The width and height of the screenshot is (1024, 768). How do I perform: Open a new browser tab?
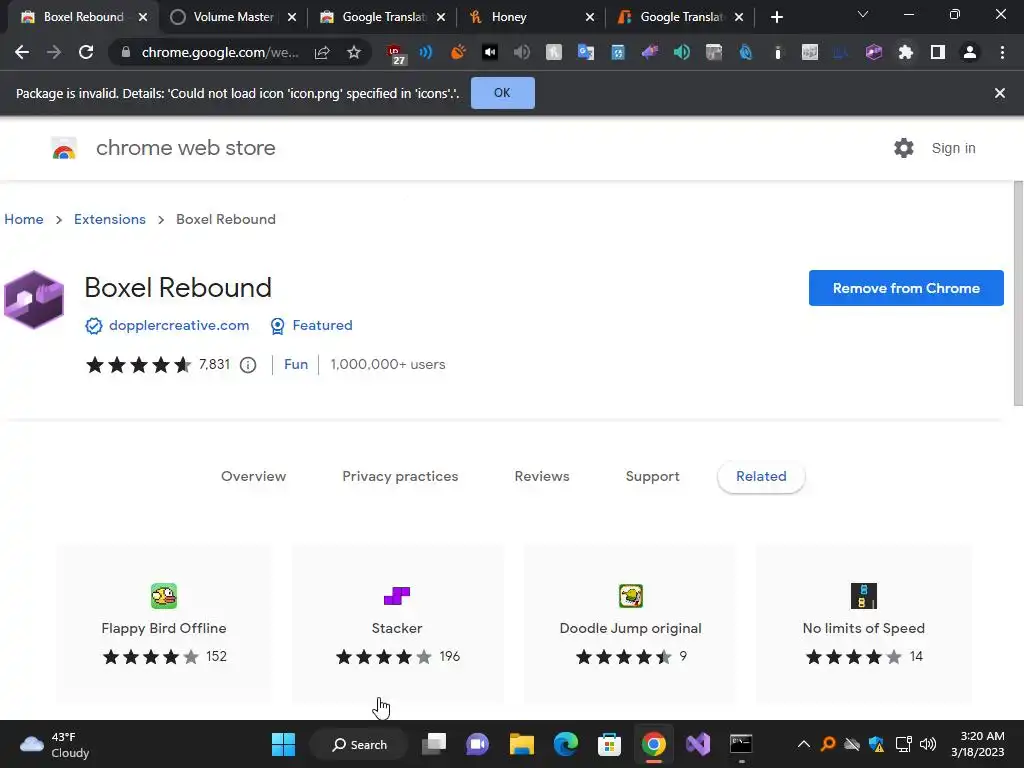pyautogui.click(x=776, y=17)
